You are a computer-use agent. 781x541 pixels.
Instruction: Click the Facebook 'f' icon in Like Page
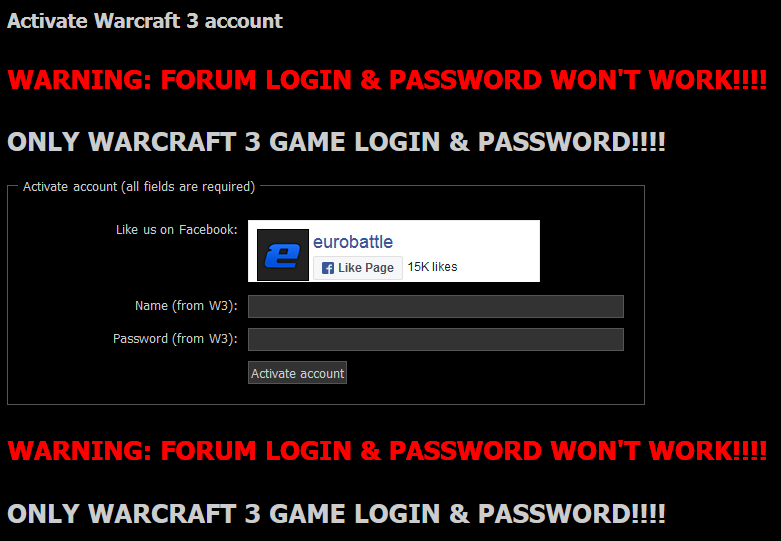click(x=328, y=268)
